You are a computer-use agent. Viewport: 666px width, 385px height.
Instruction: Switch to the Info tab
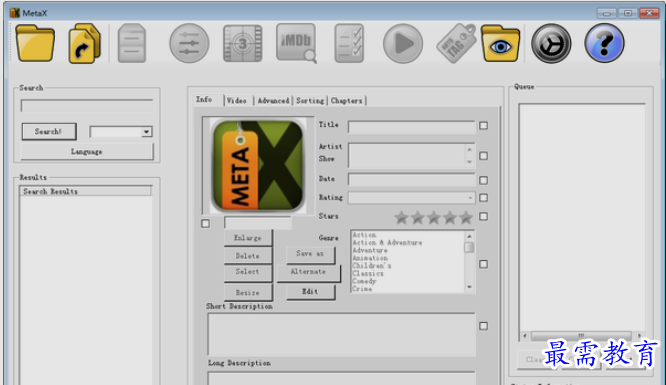click(204, 99)
